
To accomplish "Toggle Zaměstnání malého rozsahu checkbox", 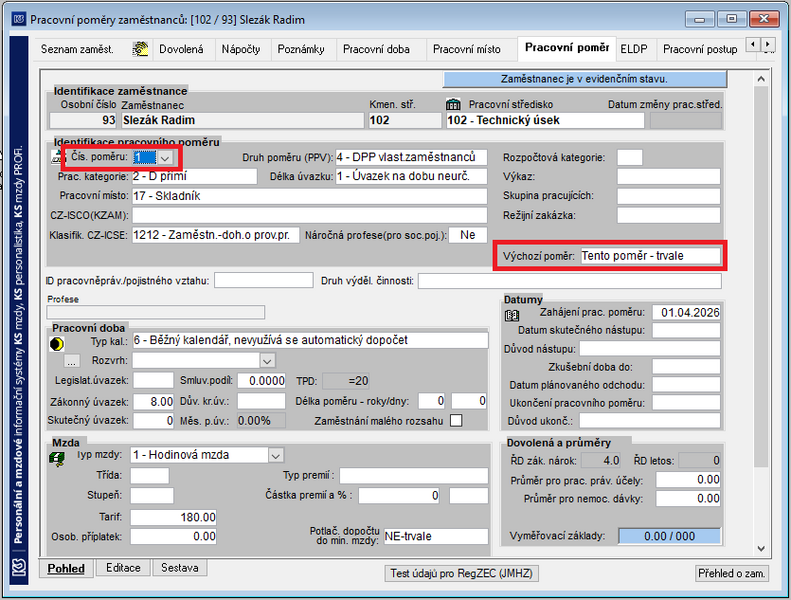I will 456,420.
